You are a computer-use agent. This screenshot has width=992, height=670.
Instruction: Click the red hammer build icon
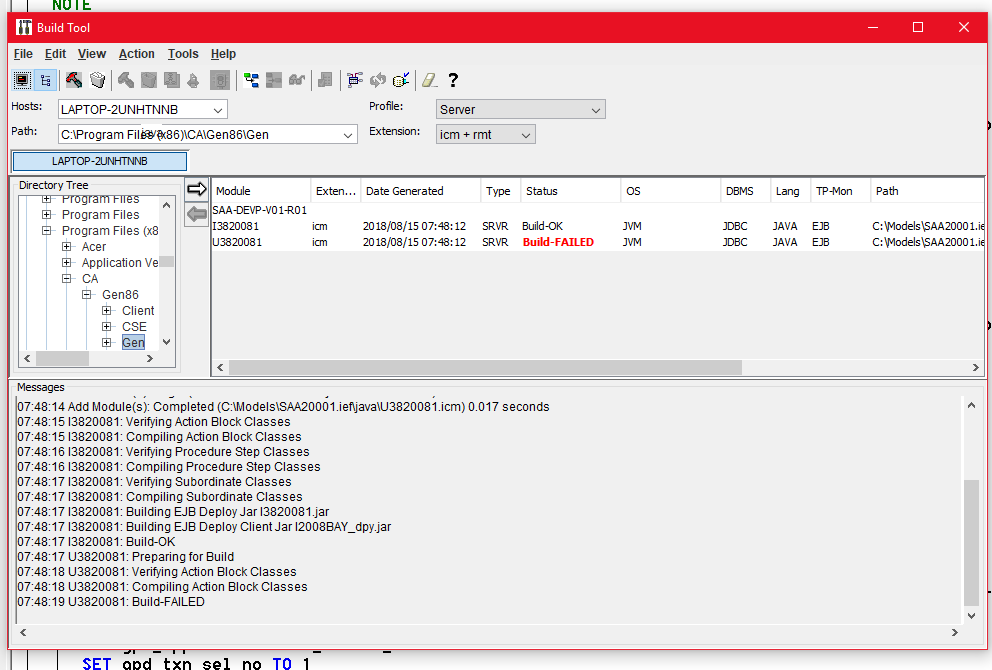tap(73, 80)
